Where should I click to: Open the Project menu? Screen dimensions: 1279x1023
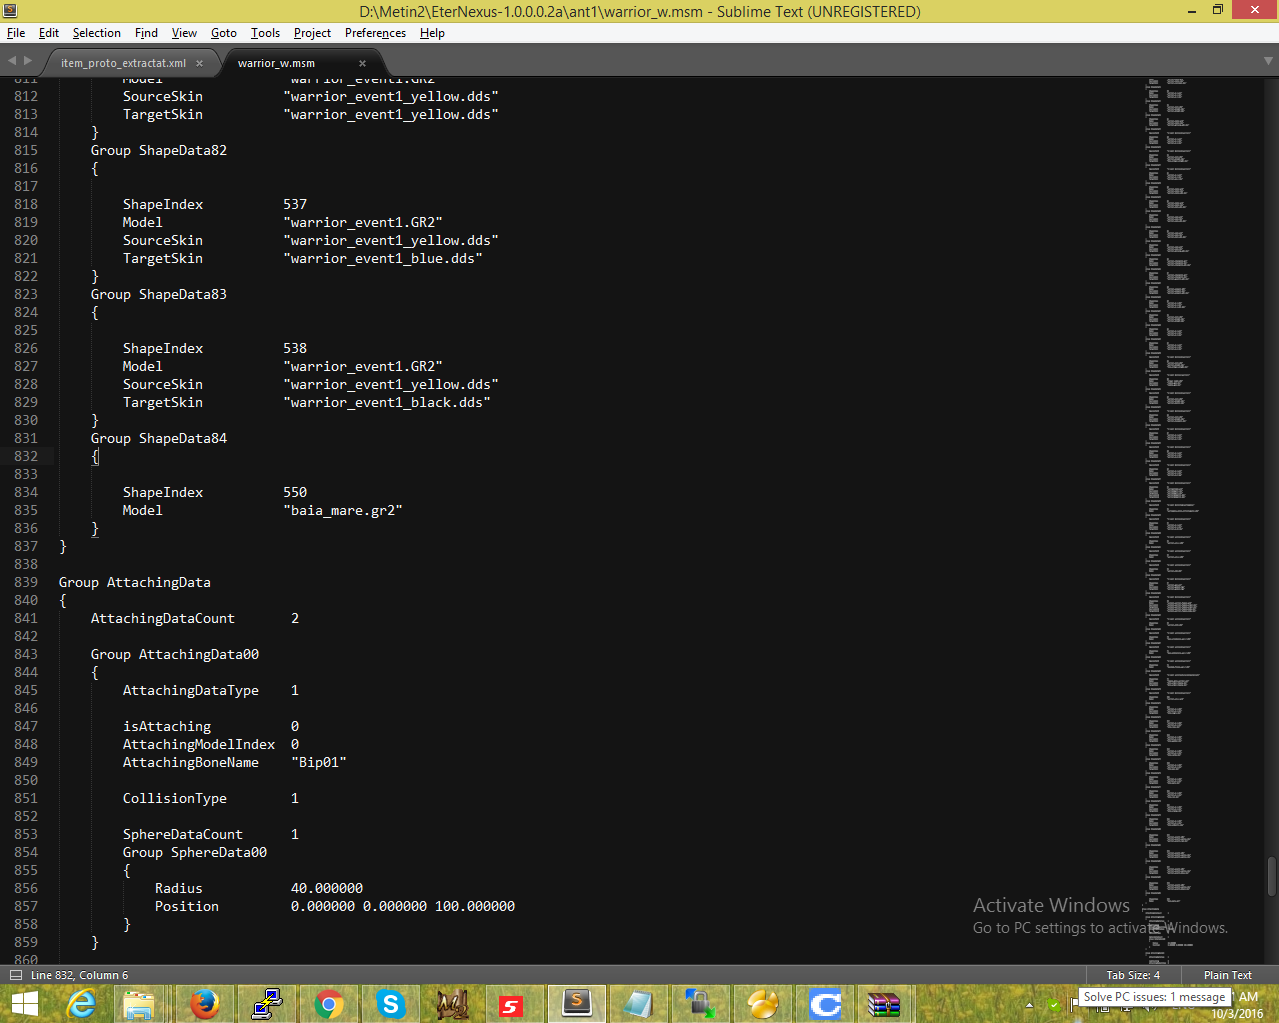(x=312, y=33)
